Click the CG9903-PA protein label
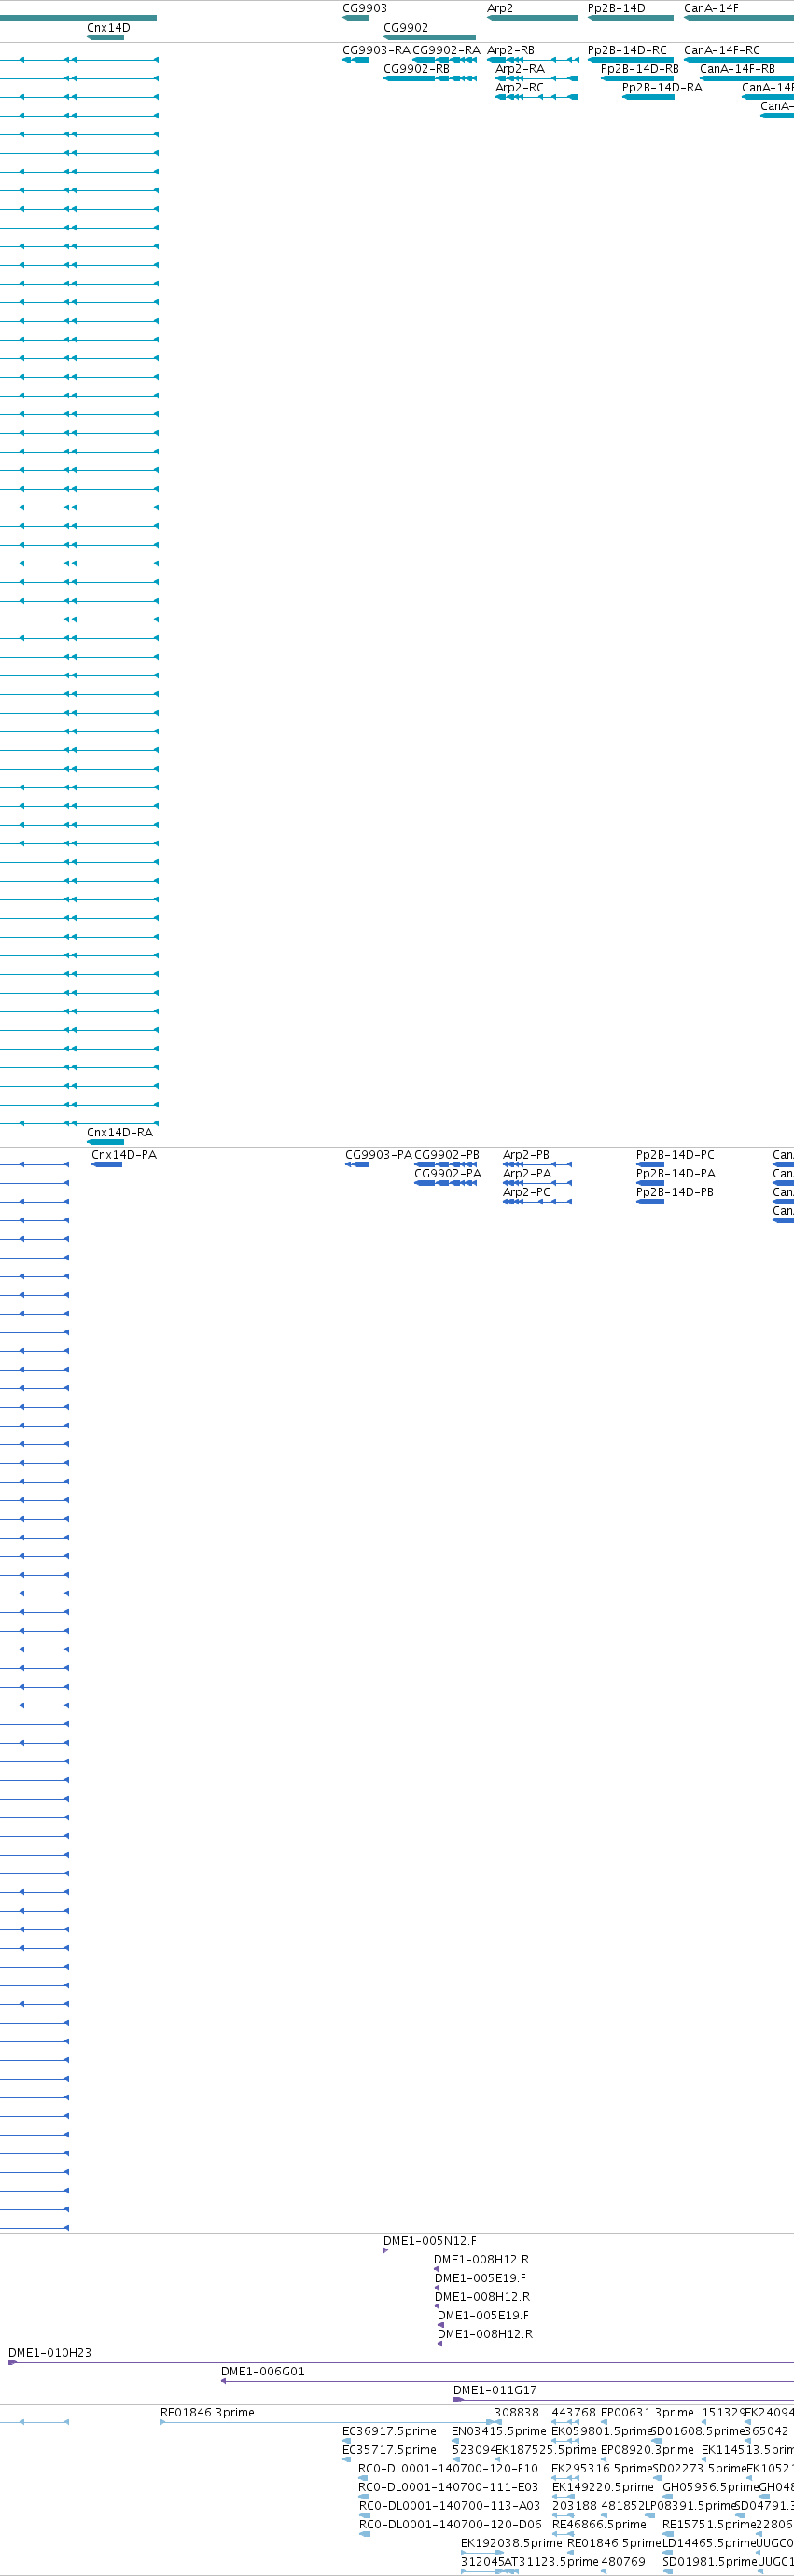 point(378,1155)
